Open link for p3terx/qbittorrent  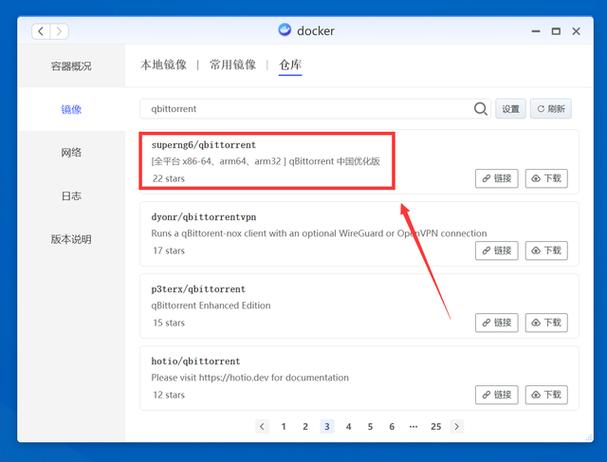coord(496,322)
